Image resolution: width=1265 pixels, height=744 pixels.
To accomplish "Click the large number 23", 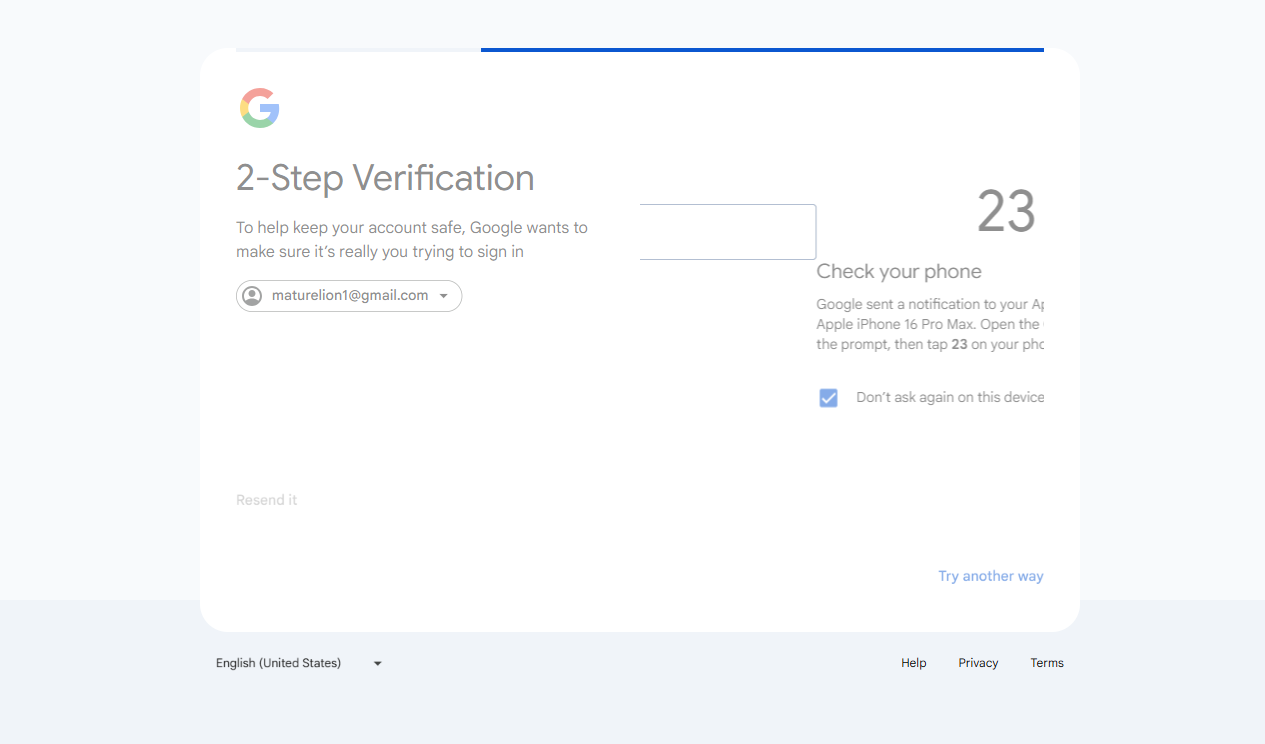I will coord(1006,211).
